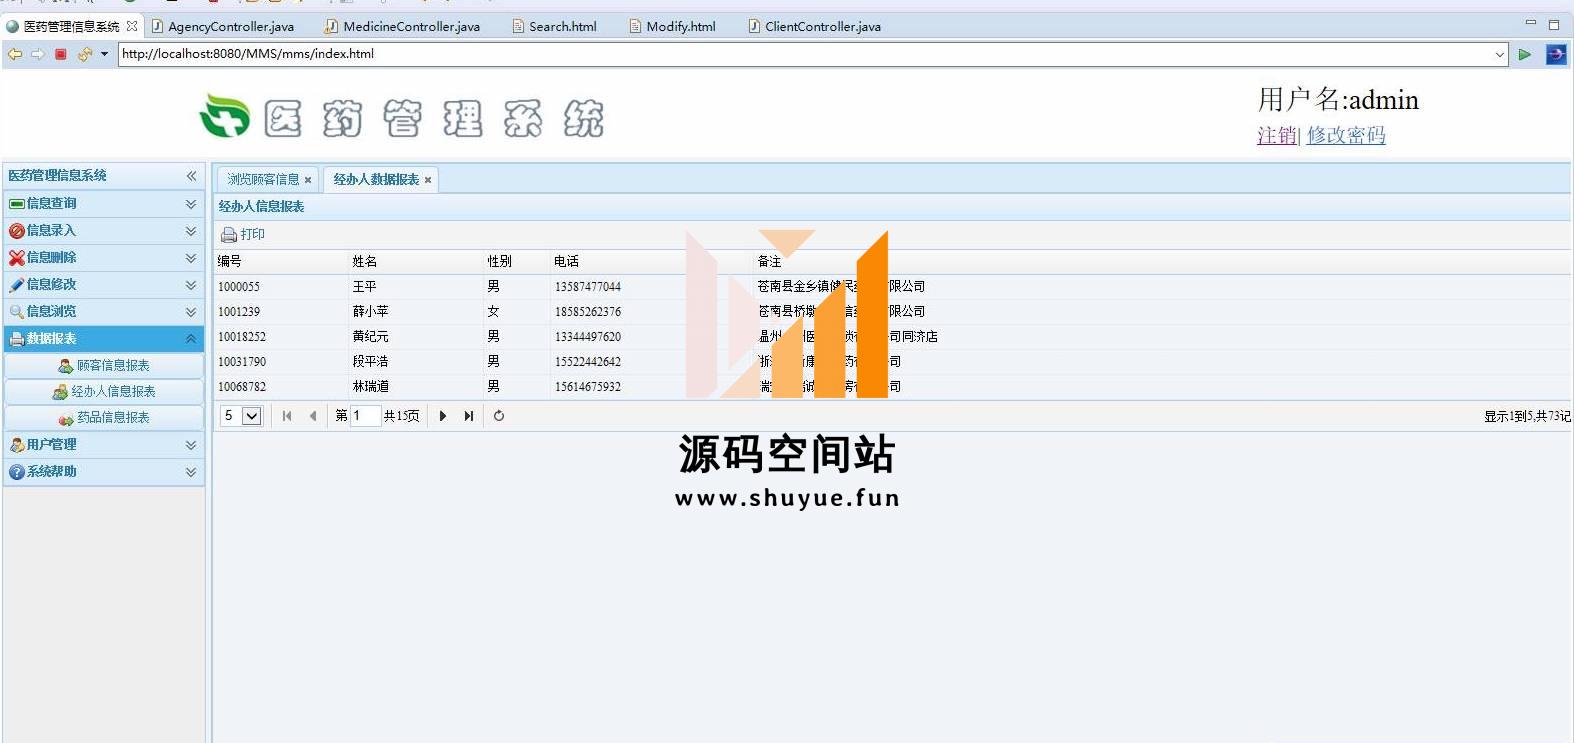
Task: Expand the 信息查询 accordion section
Action: 190,204
